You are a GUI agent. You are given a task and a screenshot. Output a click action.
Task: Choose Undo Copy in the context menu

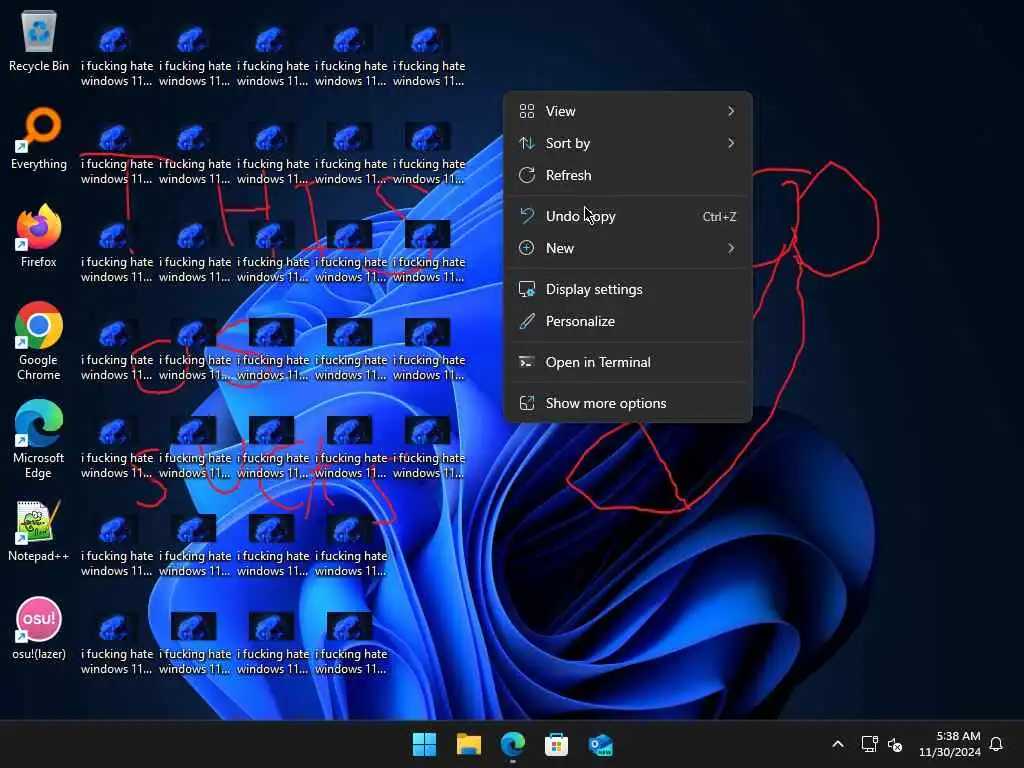628,216
